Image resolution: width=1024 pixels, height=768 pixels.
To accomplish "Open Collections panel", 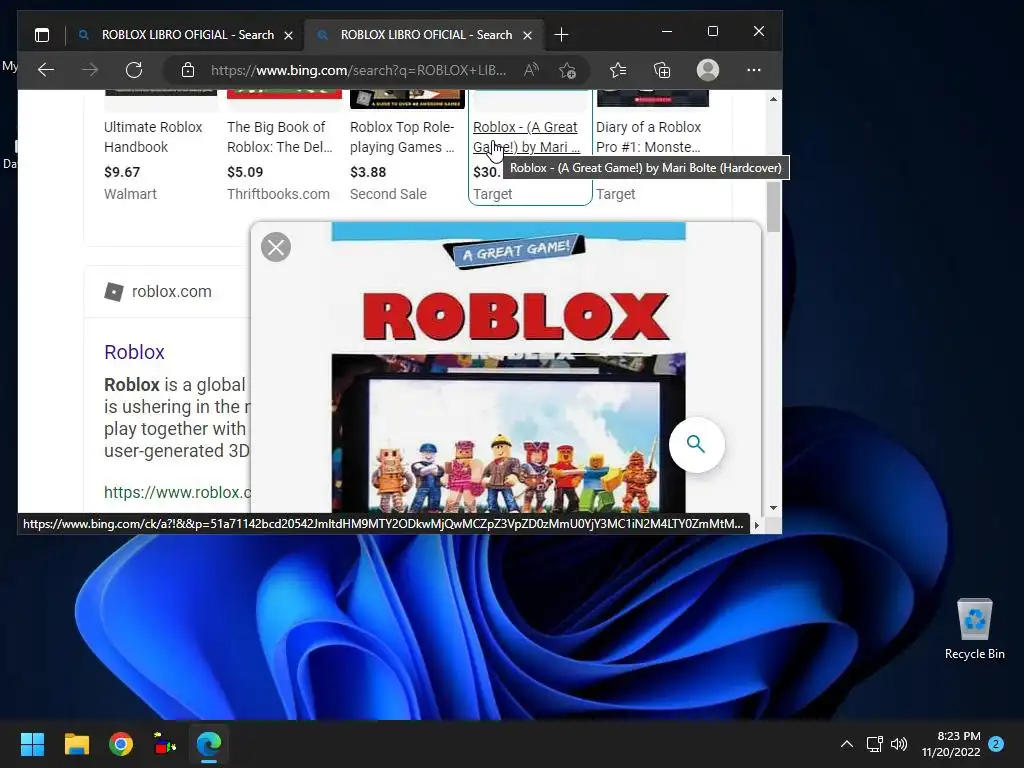I will pyautogui.click(x=662, y=70).
